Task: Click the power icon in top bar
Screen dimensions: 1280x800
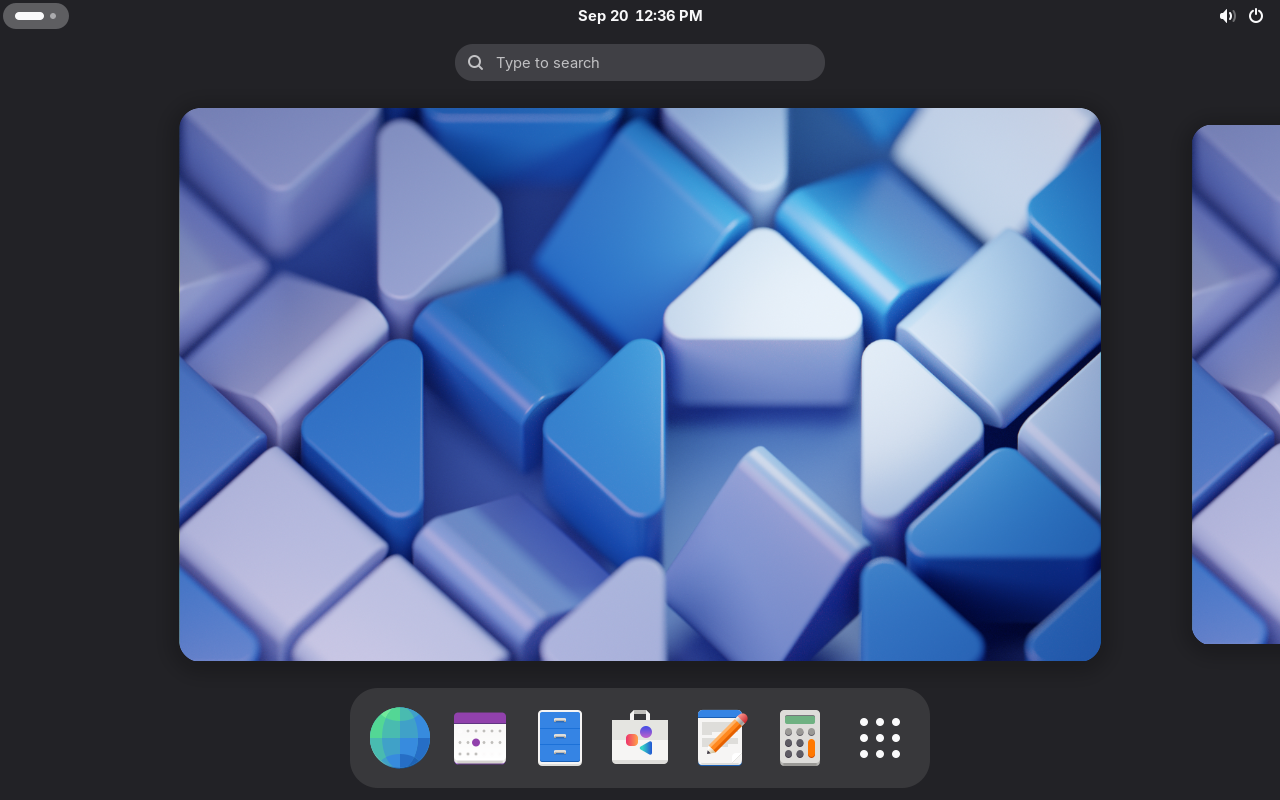Action: [1256, 16]
